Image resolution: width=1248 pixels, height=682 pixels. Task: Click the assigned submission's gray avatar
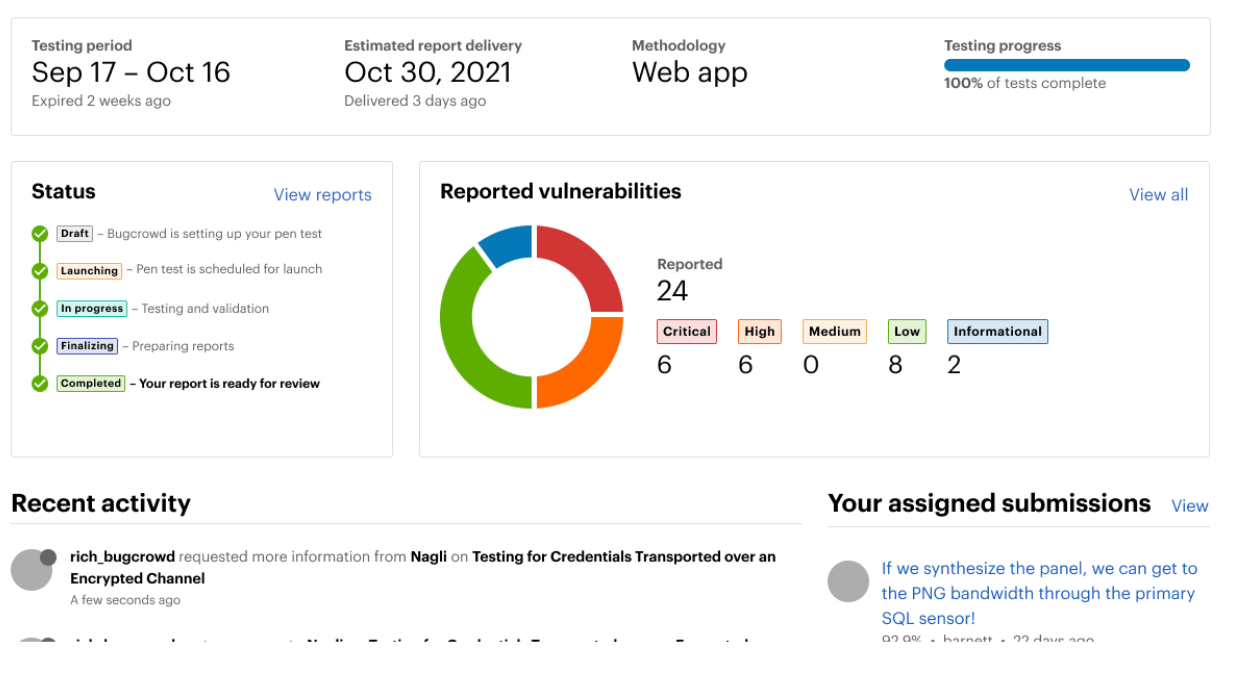click(x=849, y=581)
